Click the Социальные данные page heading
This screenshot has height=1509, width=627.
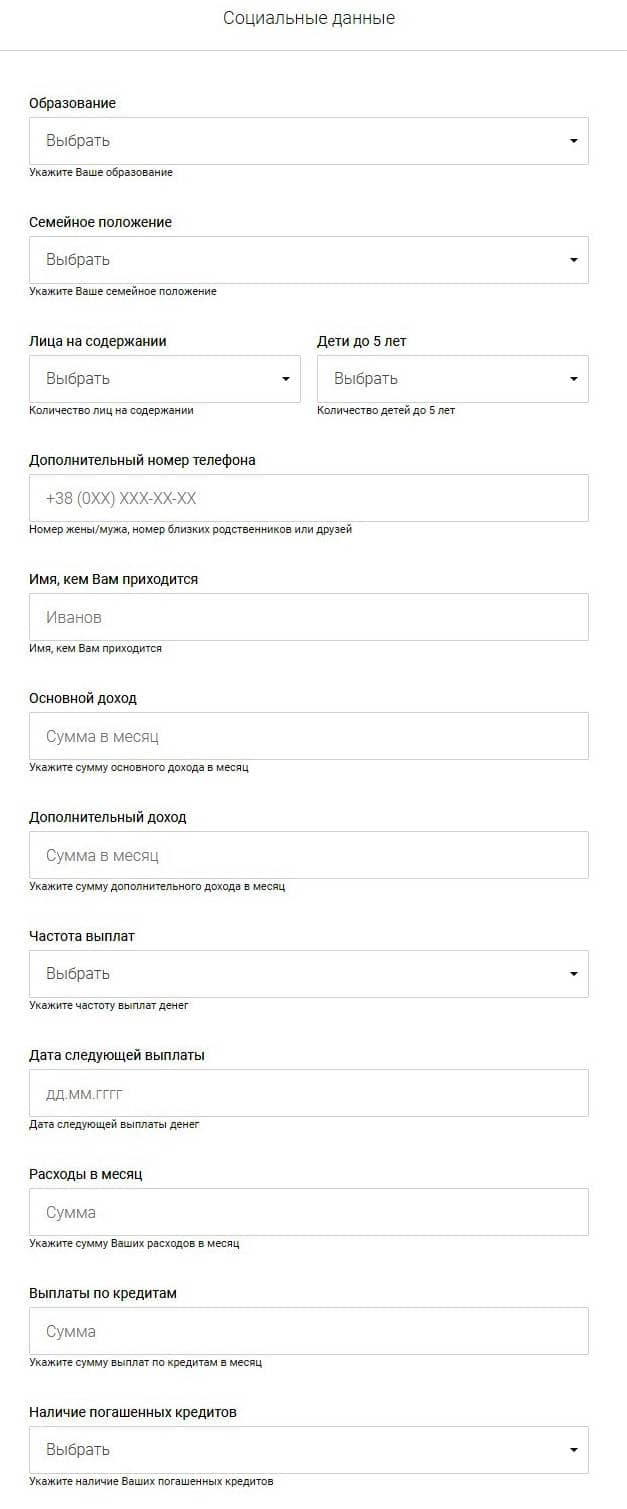click(309, 18)
